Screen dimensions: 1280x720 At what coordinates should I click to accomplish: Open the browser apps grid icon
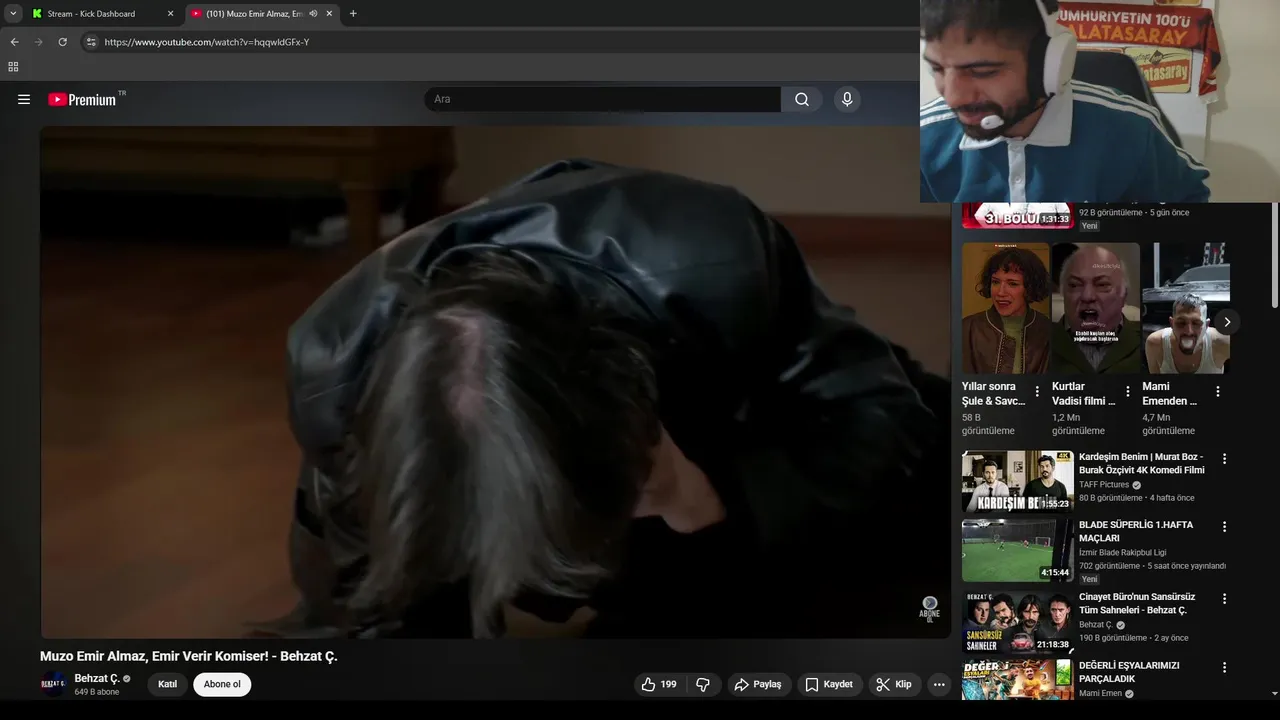point(13,67)
